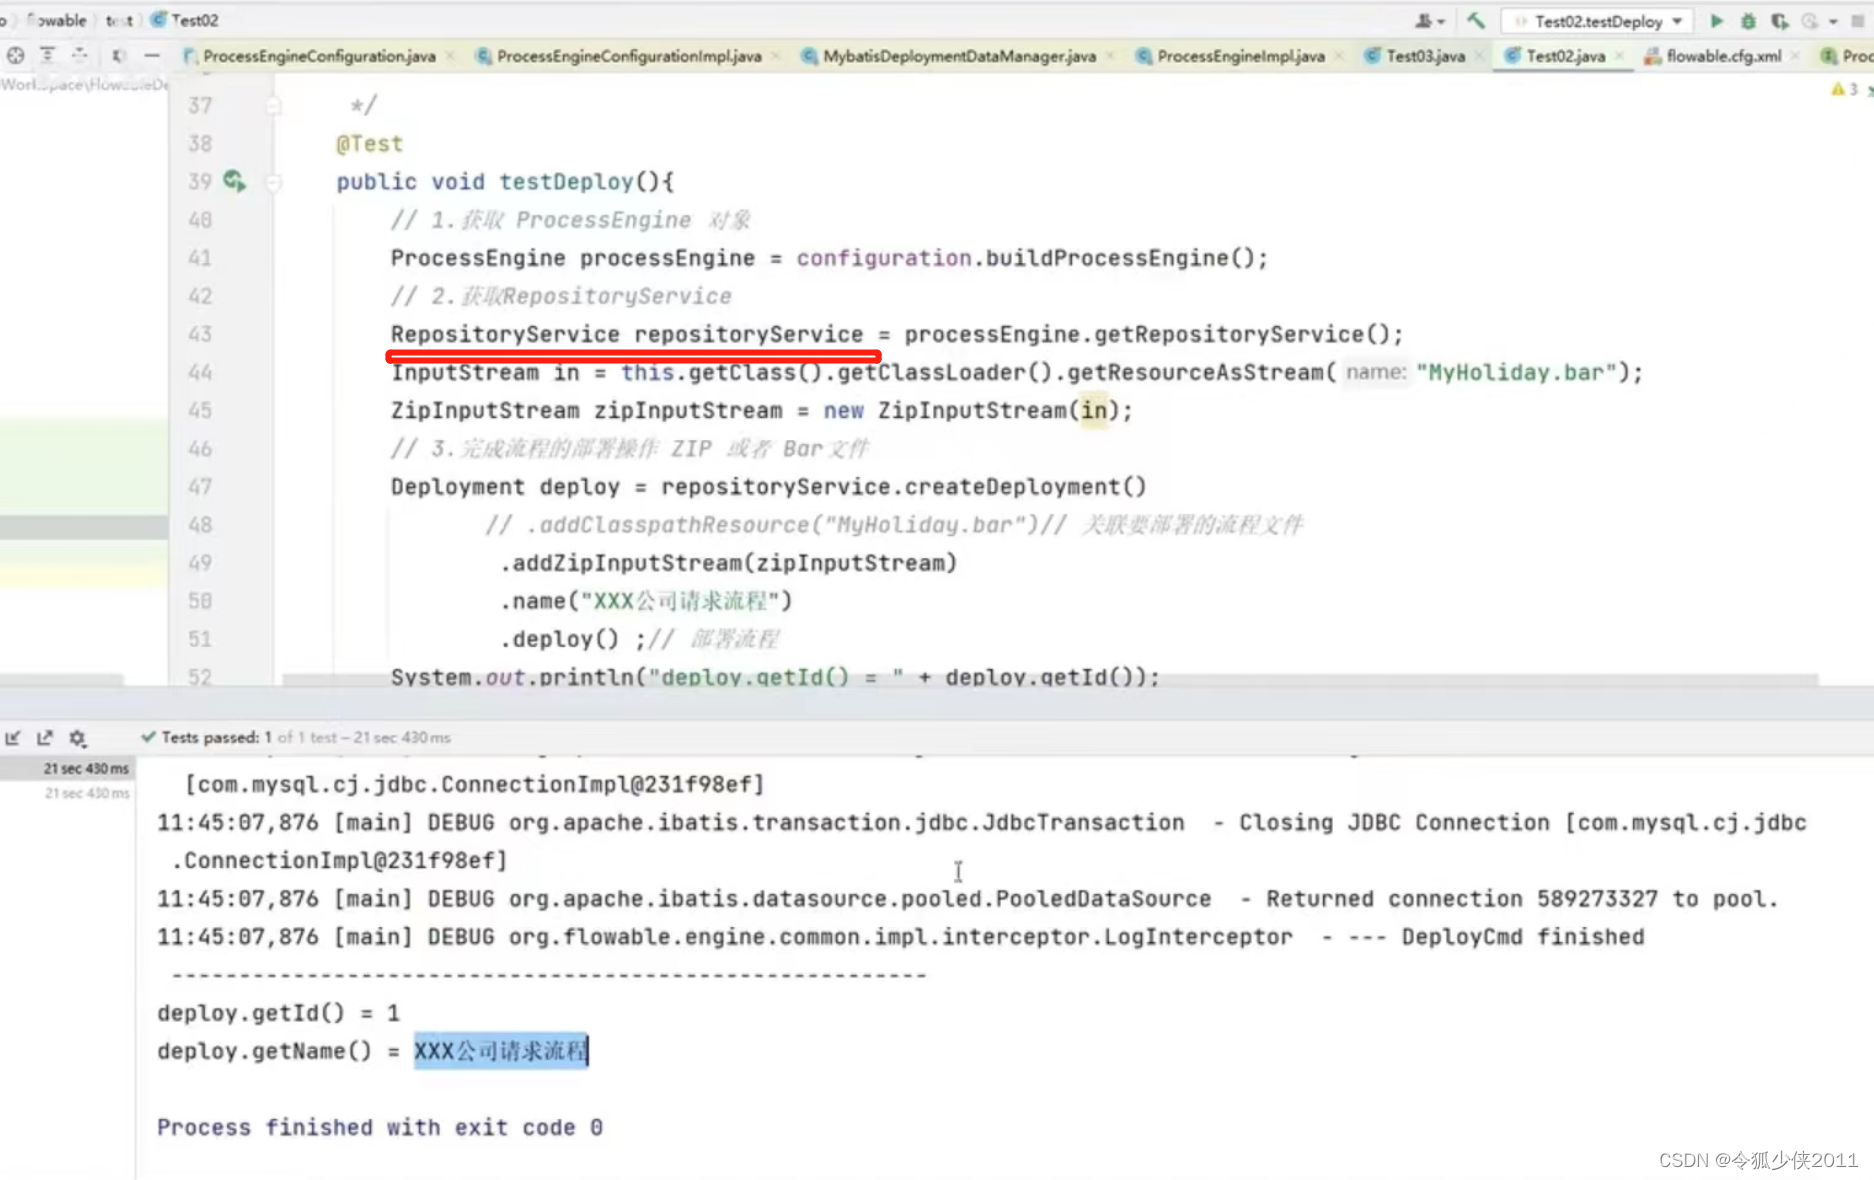Click the profiler icon in the toolbar

[1810, 20]
